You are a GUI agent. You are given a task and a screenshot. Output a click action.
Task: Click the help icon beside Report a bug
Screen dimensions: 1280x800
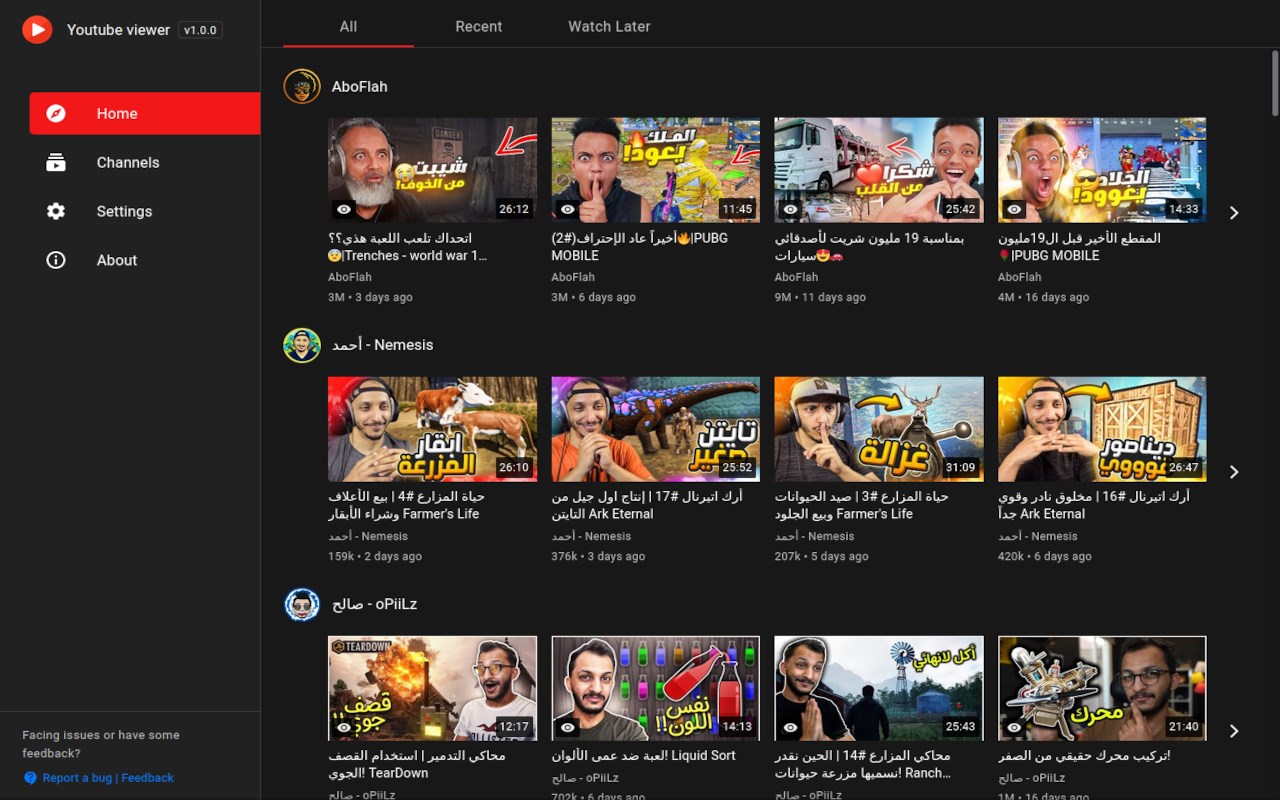pos(30,778)
